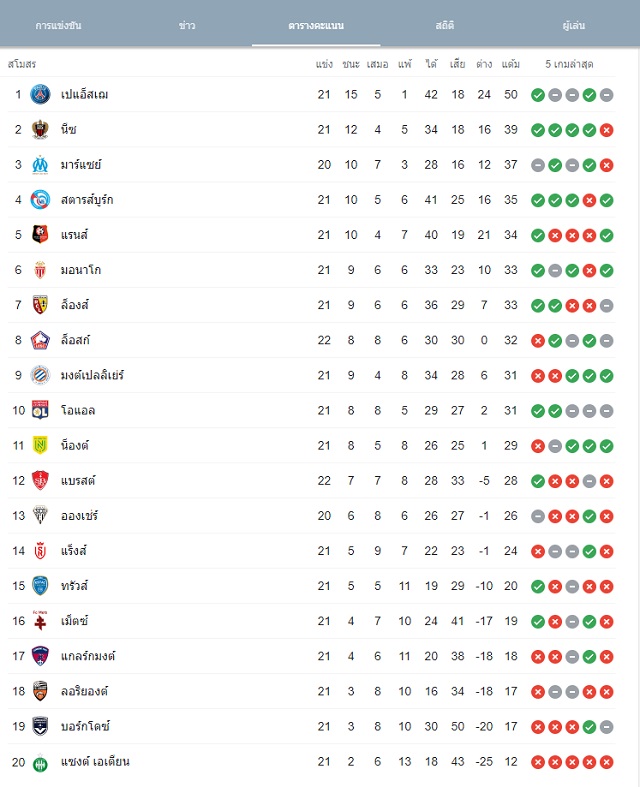640x787 pixels.
Task: Click the แต้ม points column header
Action: [x=510, y=64]
